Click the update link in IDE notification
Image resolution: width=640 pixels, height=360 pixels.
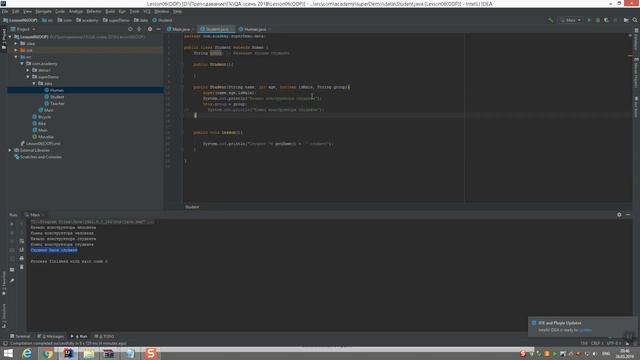pyautogui.click(x=585, y=330)
